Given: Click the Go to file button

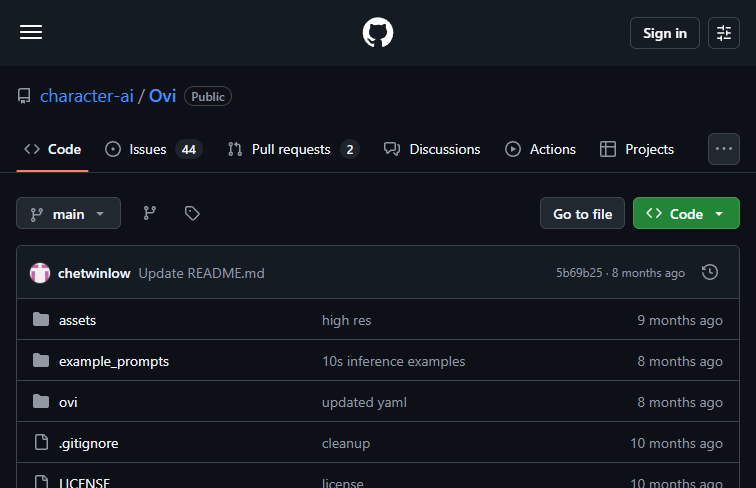Looking at the screenshot, I should click(x=582, y=213).
